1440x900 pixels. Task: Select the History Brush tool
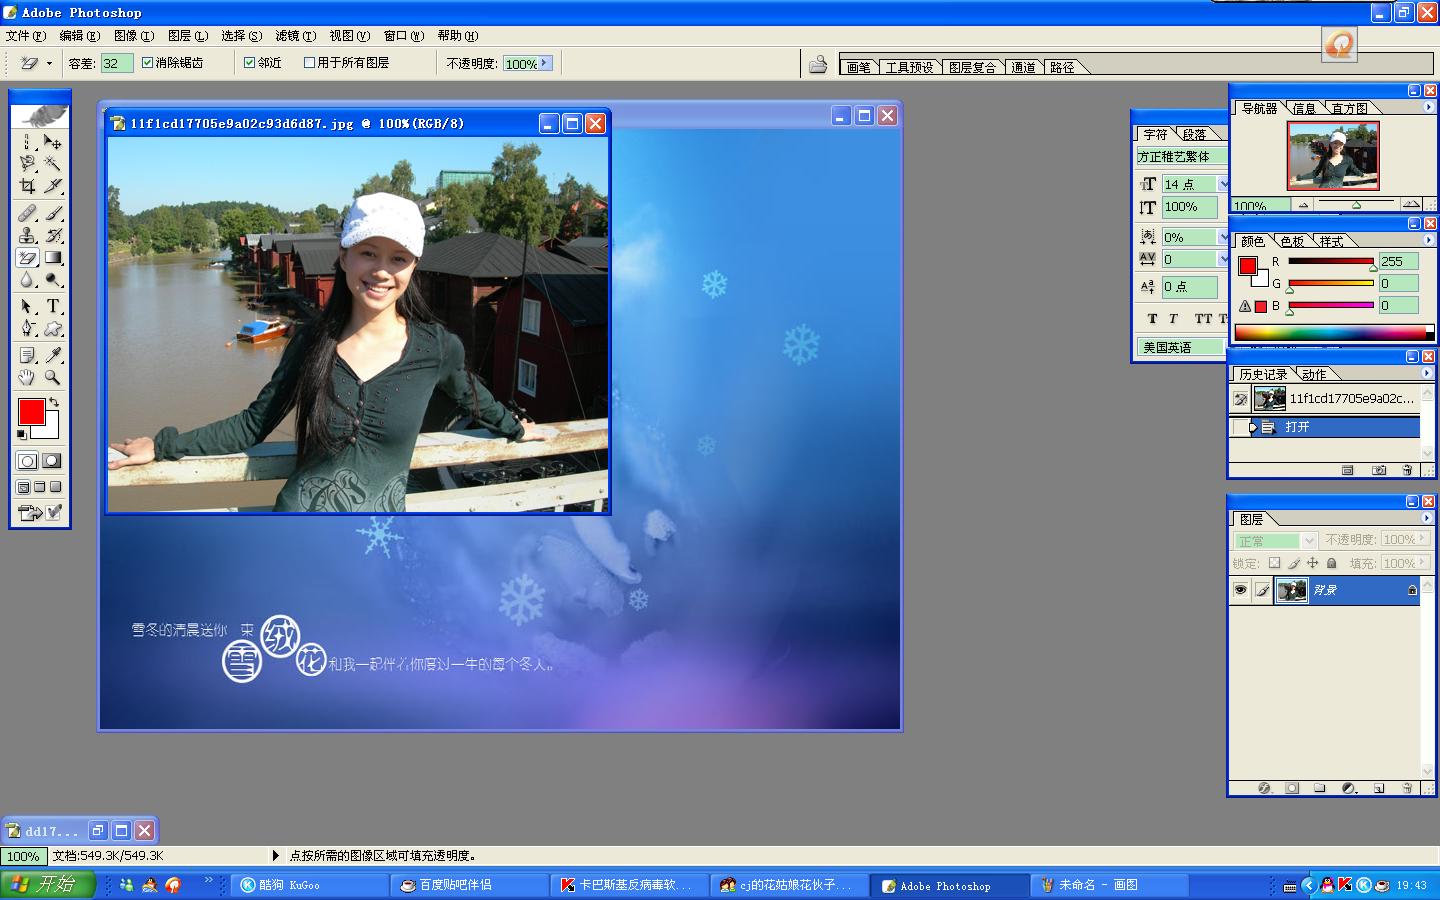pos(53,234)
